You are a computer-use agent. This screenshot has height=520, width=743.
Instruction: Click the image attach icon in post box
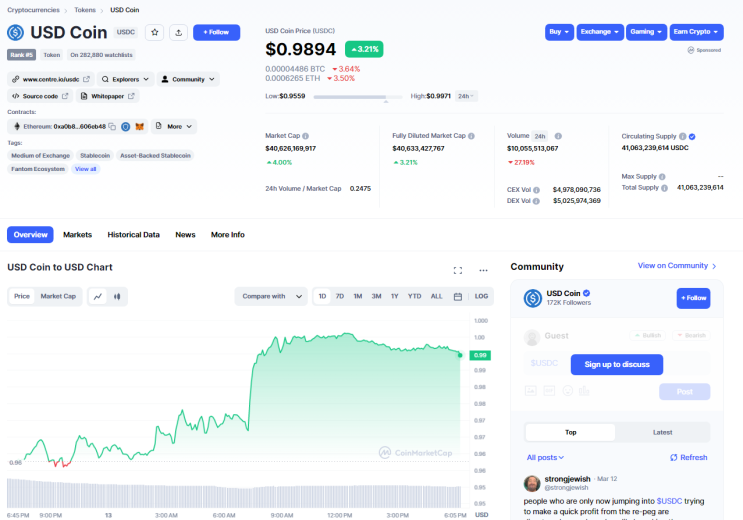[x=531, y=391]
